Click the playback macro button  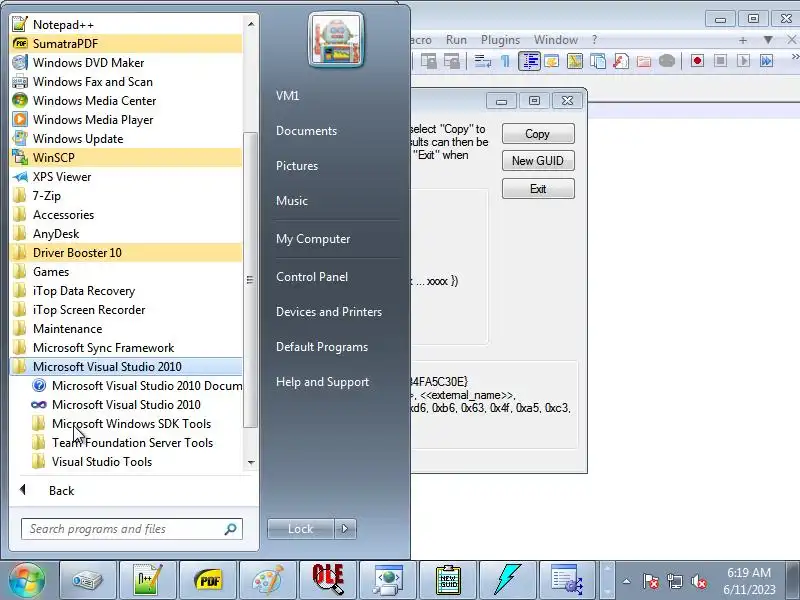[743, 61]
